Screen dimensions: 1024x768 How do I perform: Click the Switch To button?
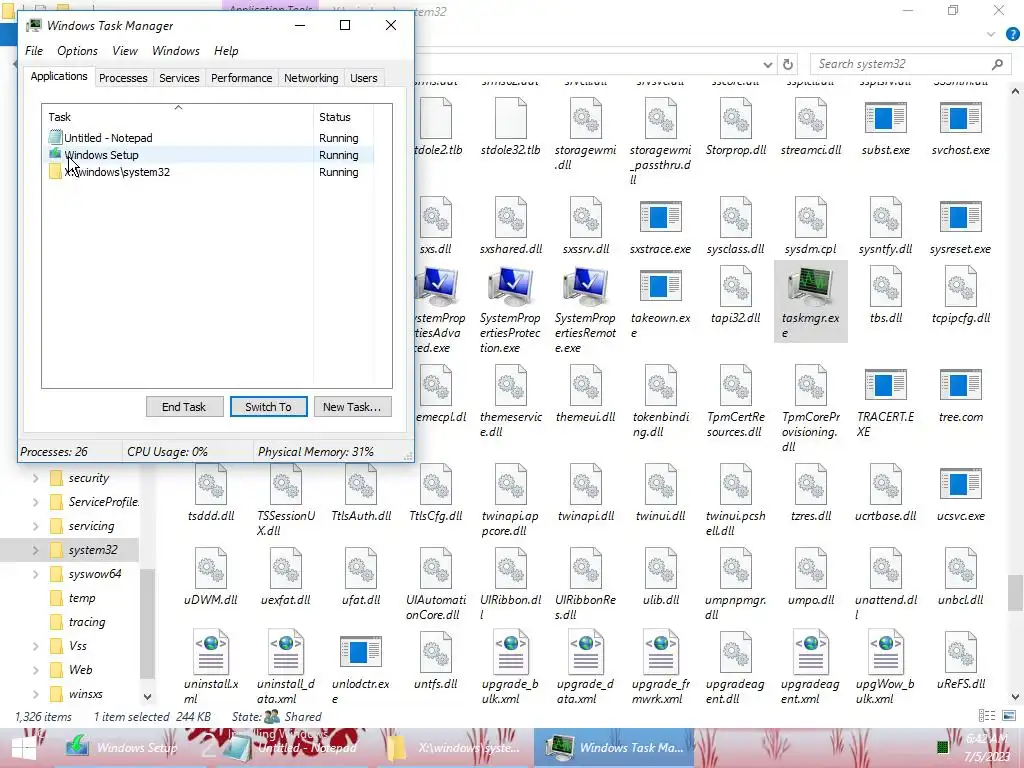268,407
